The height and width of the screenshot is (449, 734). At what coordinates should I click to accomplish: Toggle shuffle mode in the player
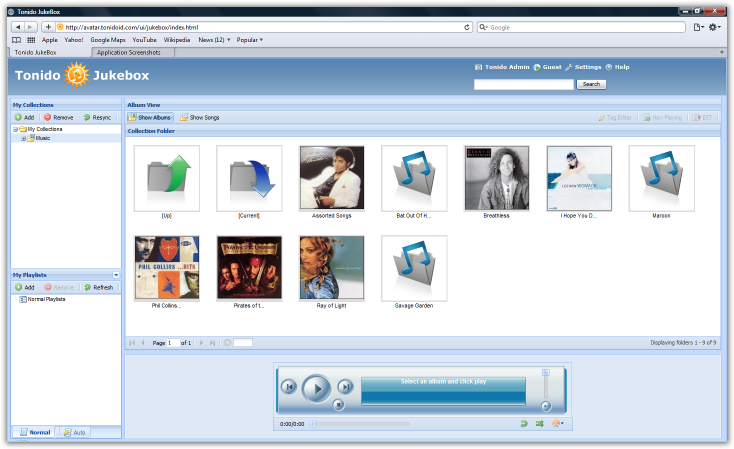[540, 424]
